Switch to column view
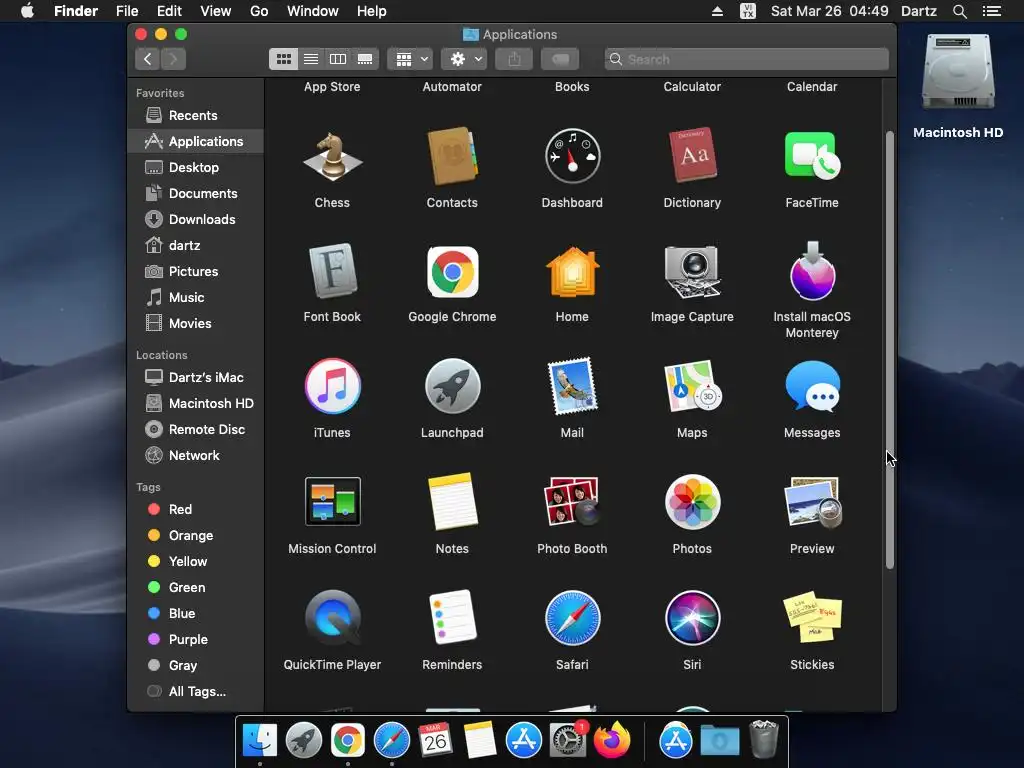Viewport: 1024px width, 768px height. point(338,59)
